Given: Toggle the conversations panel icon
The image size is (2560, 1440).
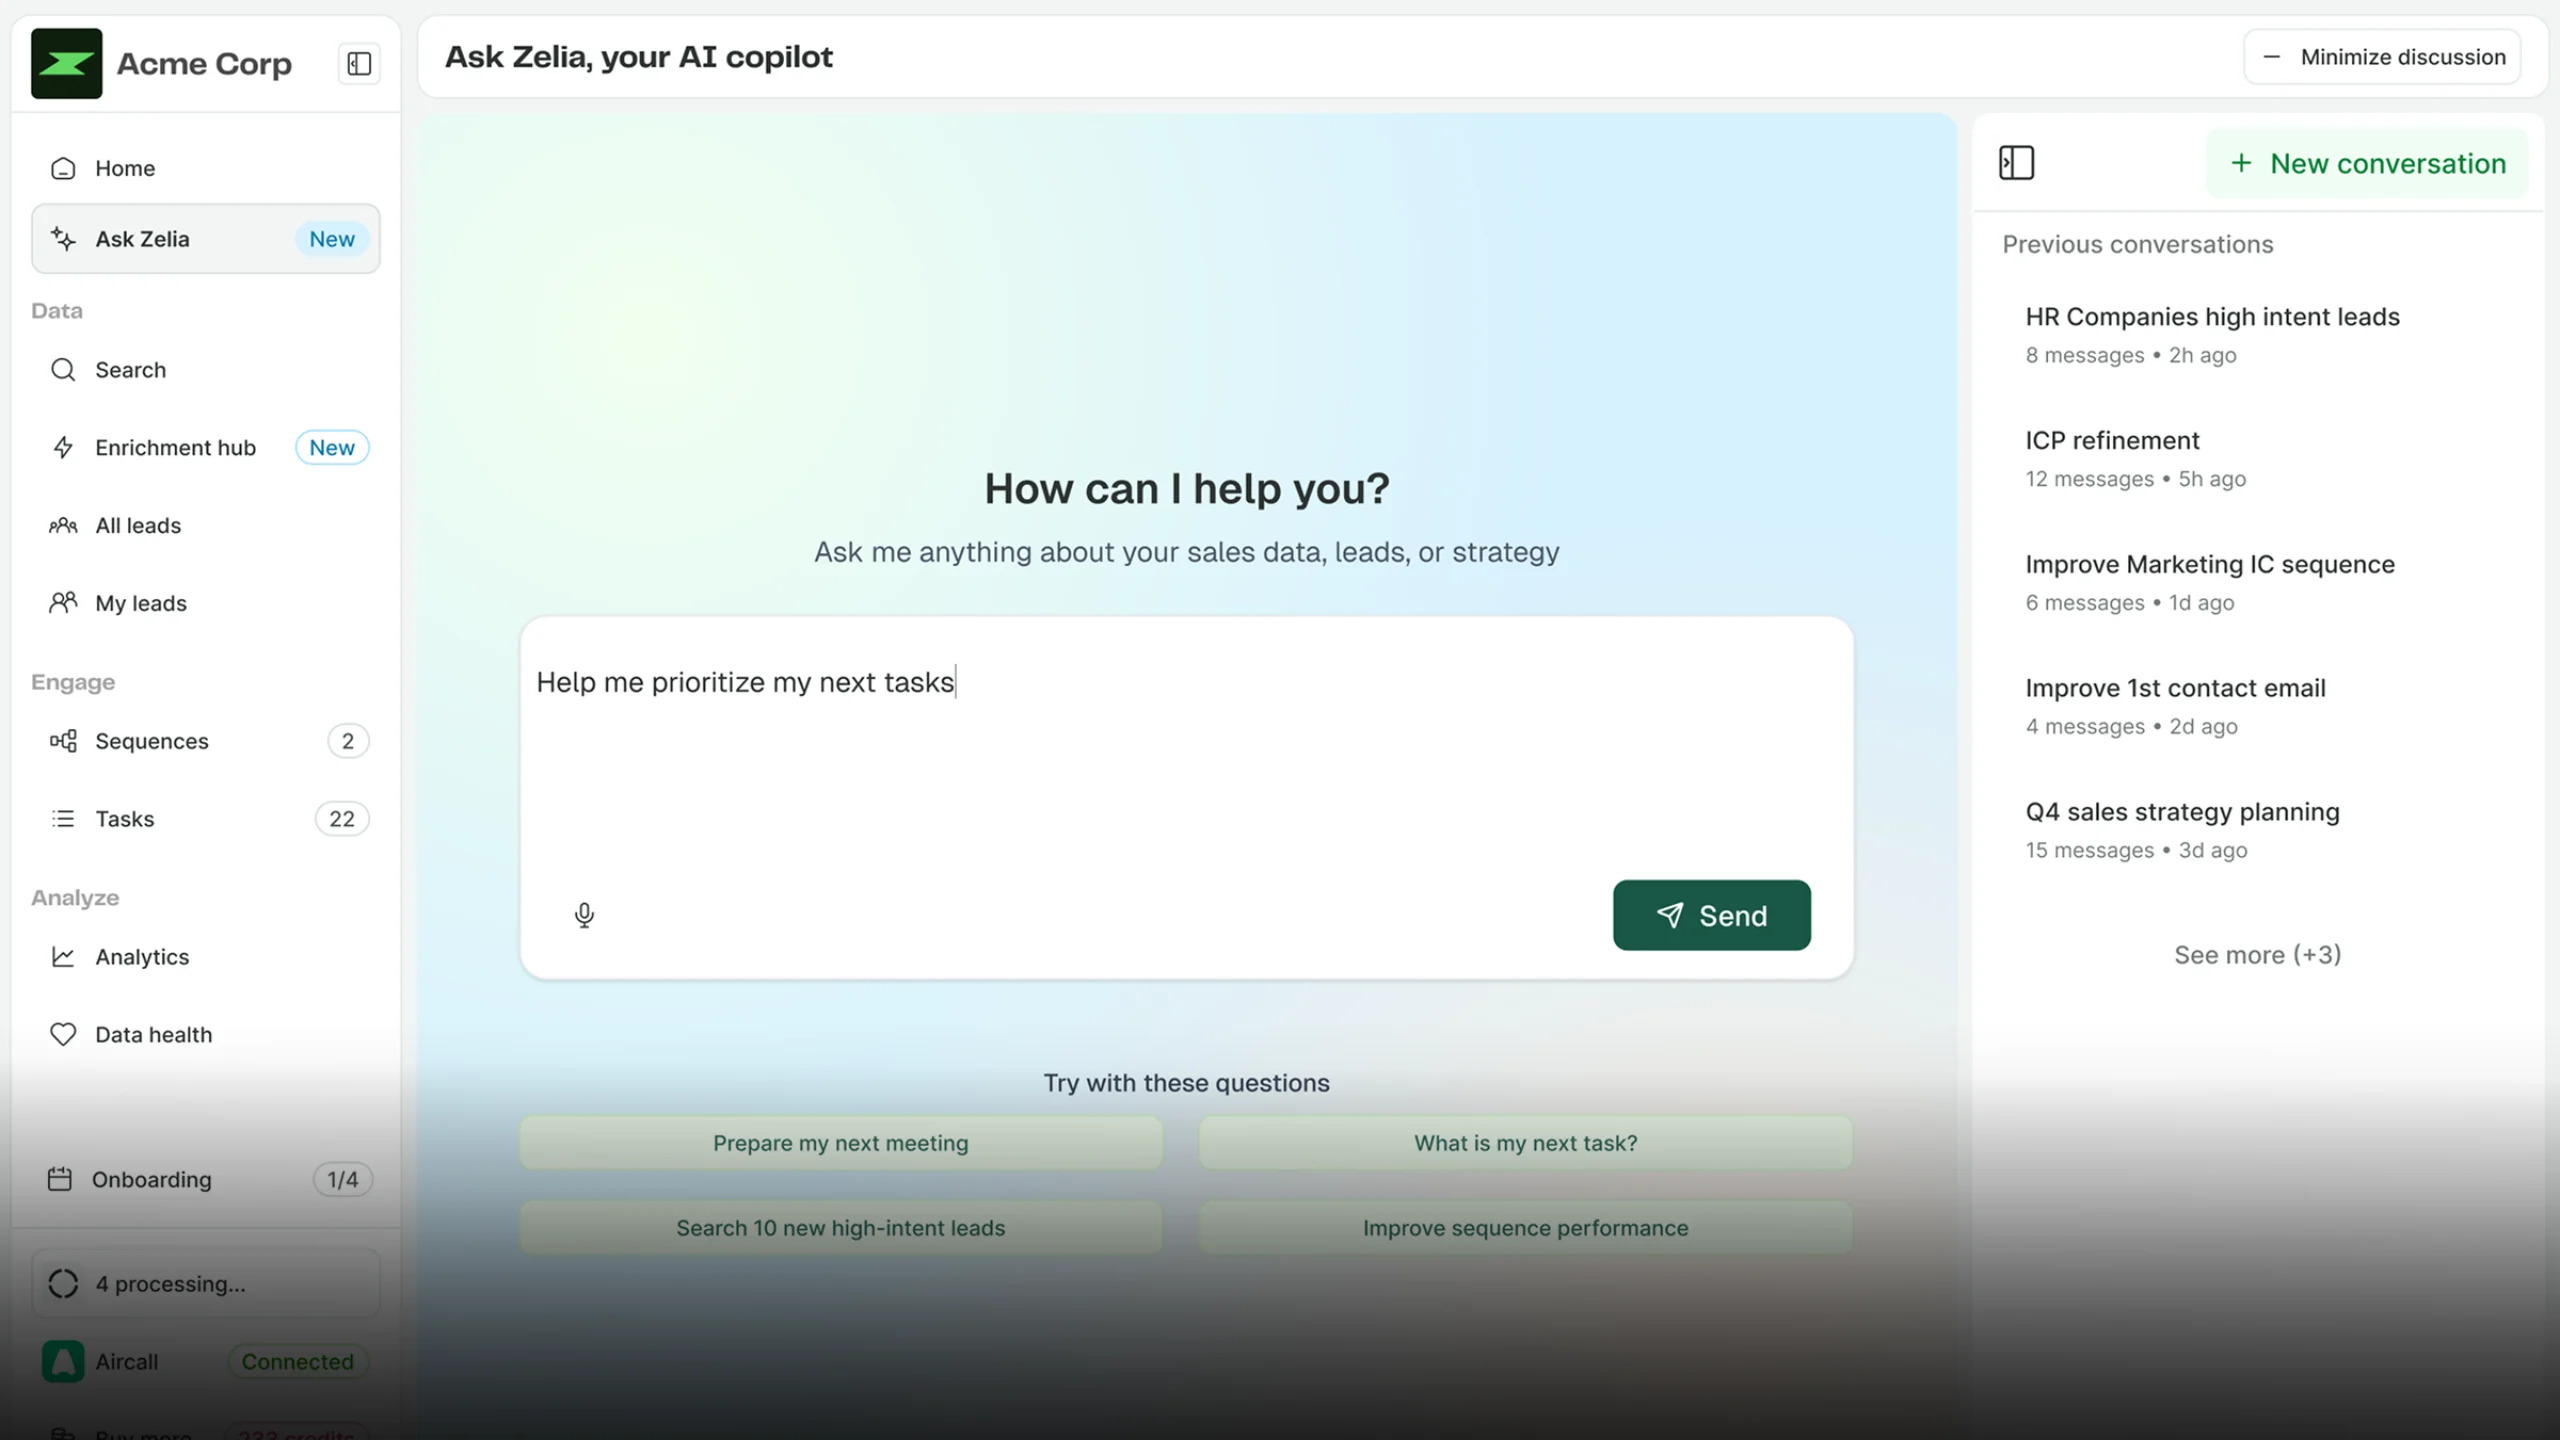Looking at the screenshot, I should 2016,163.
